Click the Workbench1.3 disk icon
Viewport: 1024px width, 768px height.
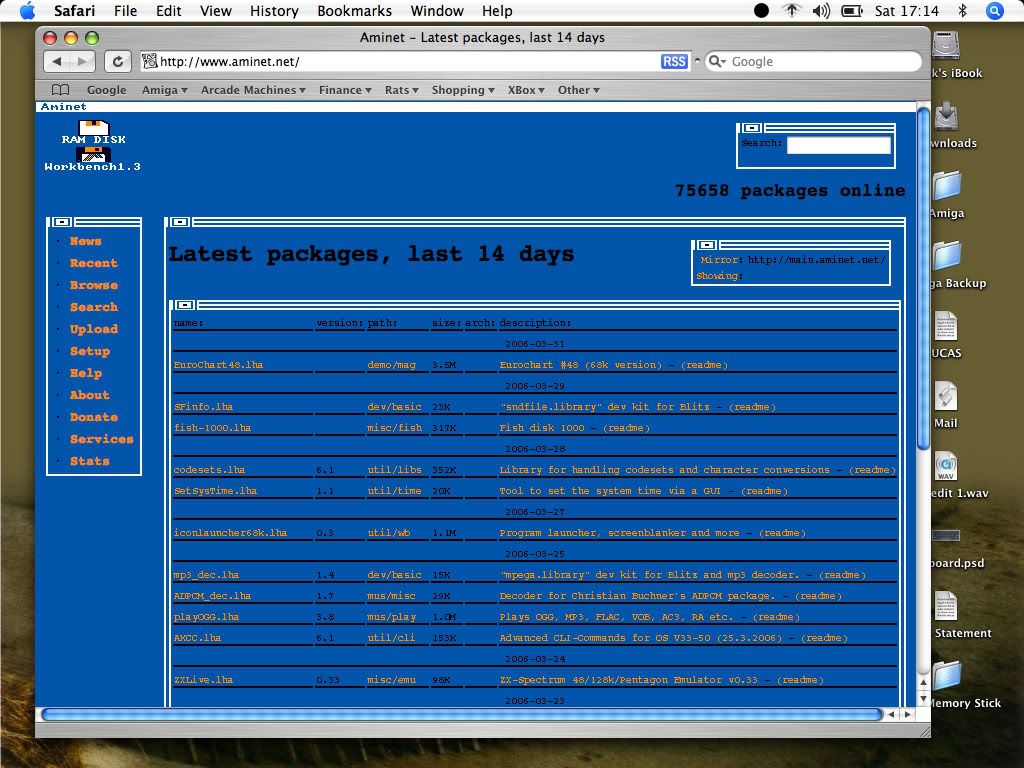click(94, 155)
